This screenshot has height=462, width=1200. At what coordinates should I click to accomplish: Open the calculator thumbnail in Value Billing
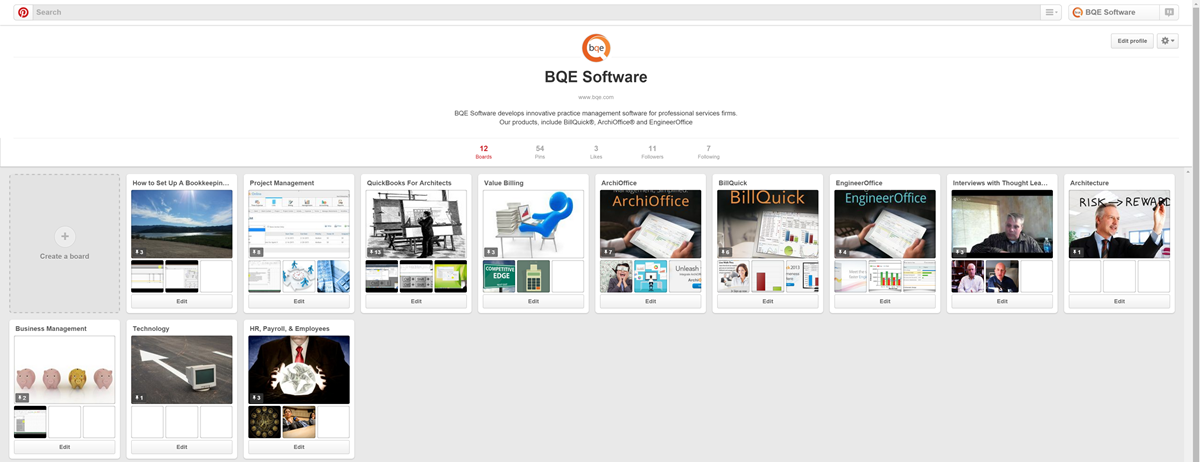(x=533, y=276)
